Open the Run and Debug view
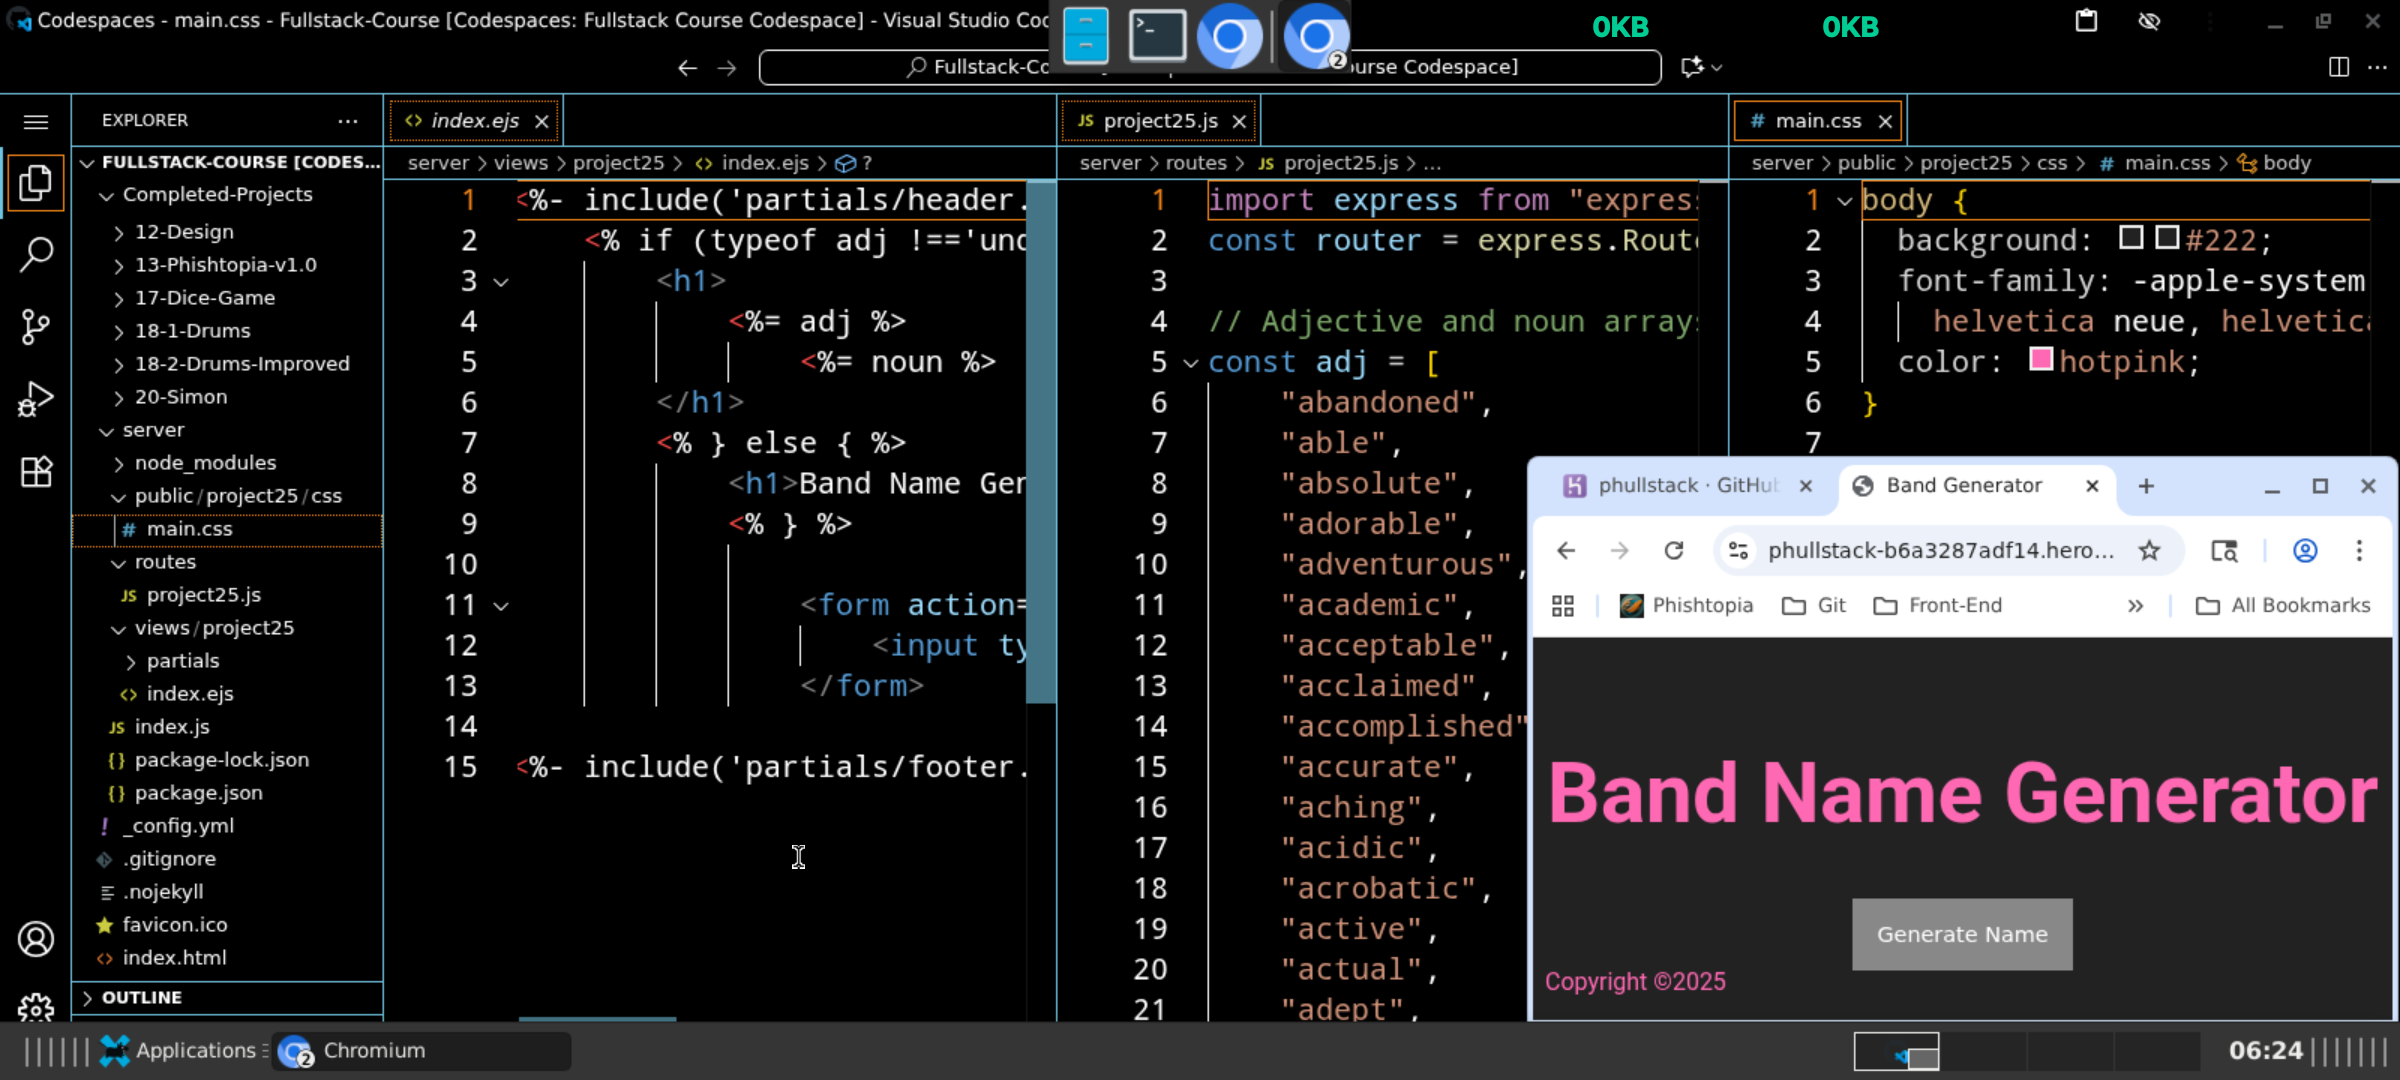The height and width of the screenshot is (1080, 2400). (36, 399)
